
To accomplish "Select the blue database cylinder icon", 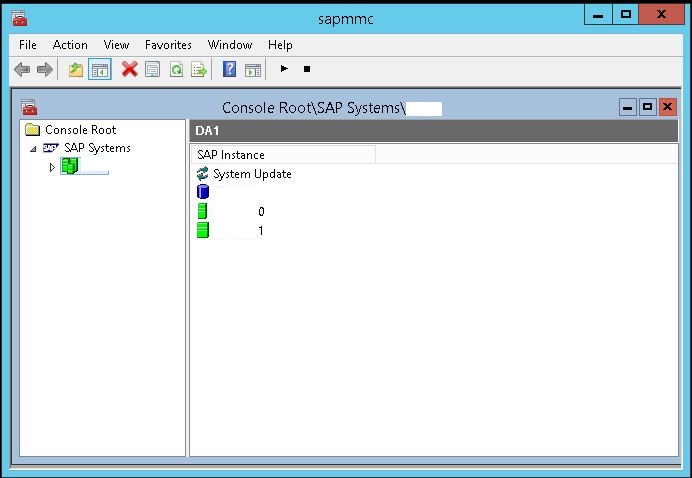I will (x=203, y=192).
